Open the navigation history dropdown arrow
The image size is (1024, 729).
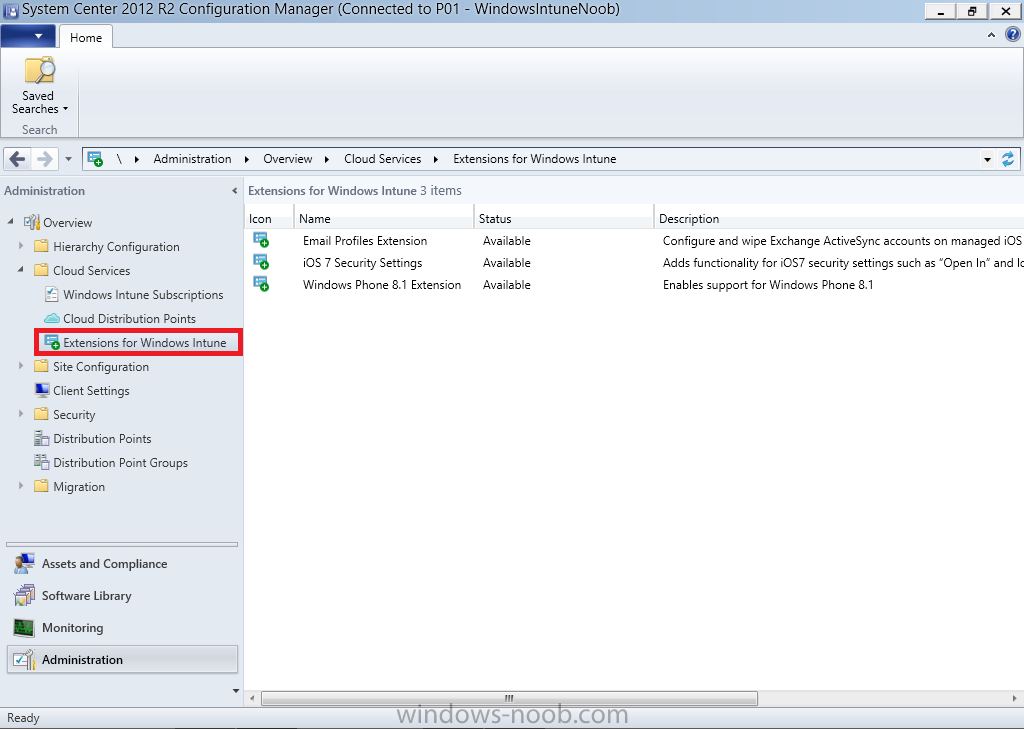pyautogui.click(x=69, y=159)
